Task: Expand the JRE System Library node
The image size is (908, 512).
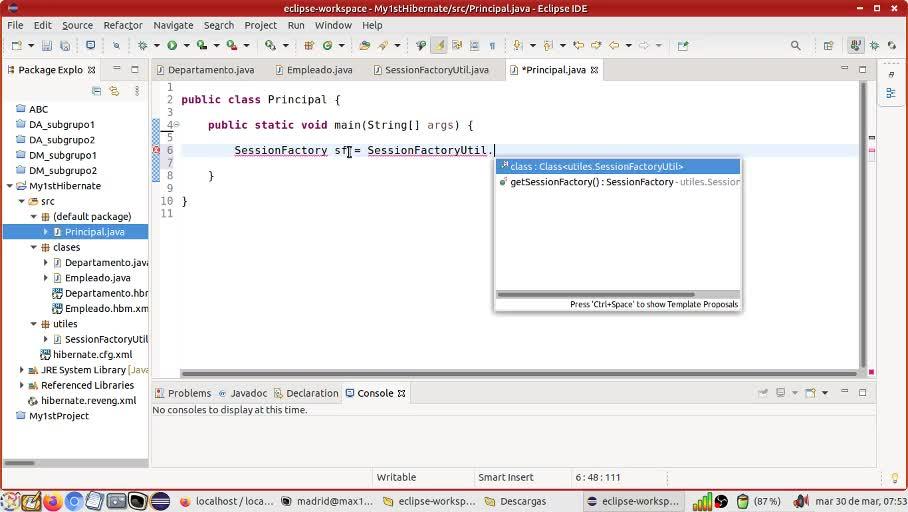Action: (21, 370)
